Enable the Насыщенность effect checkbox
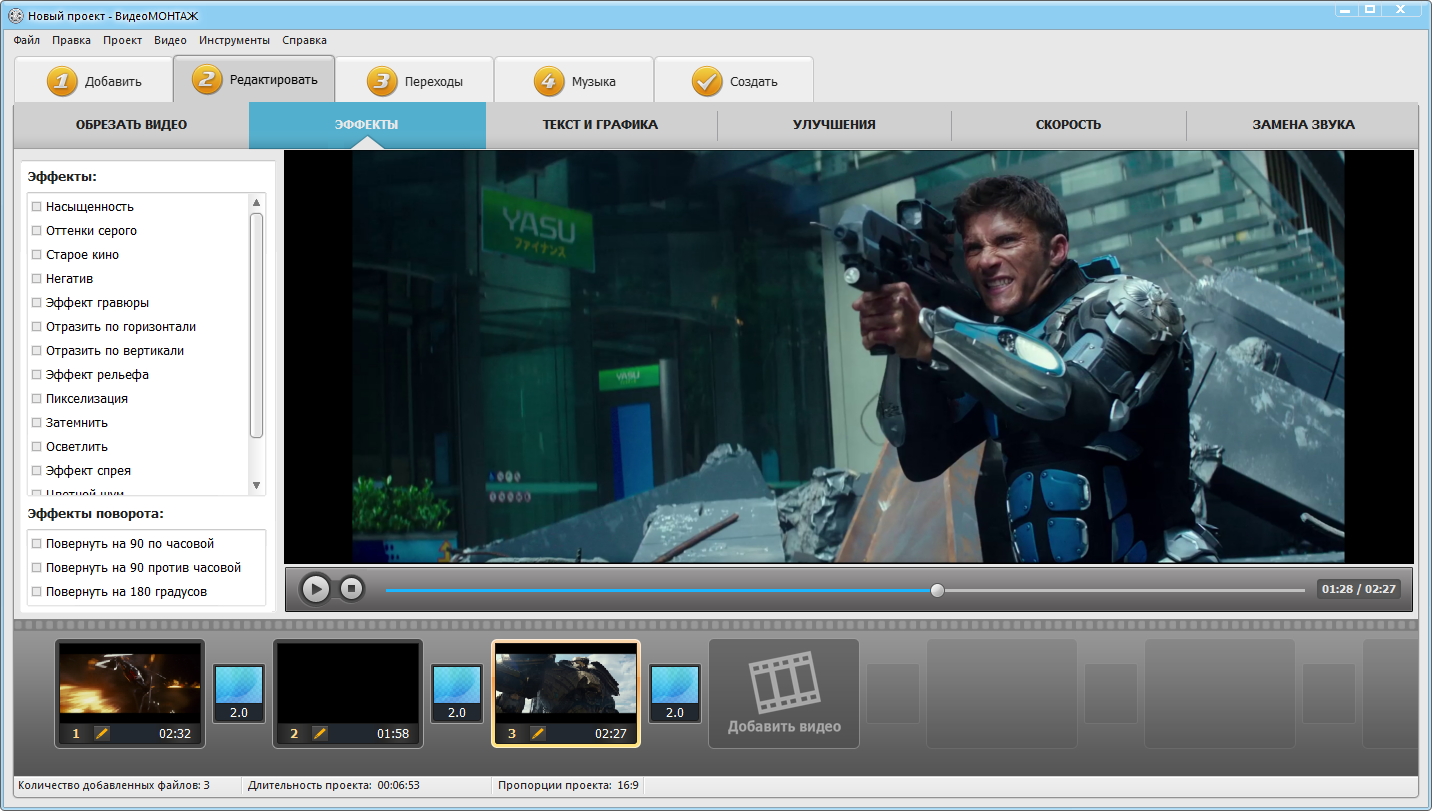The width and height of the screenshot is (1432, 811). 37,207
